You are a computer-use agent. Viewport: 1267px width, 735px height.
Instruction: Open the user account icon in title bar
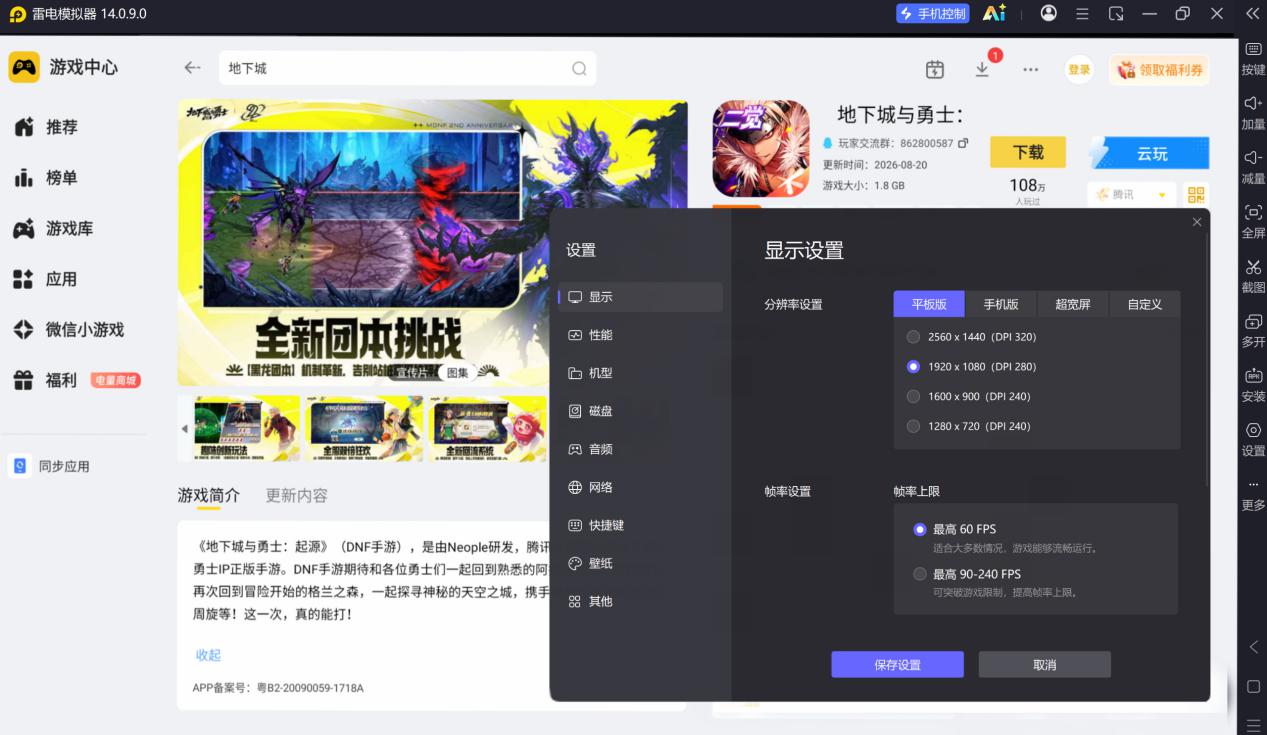[1048, 13]
